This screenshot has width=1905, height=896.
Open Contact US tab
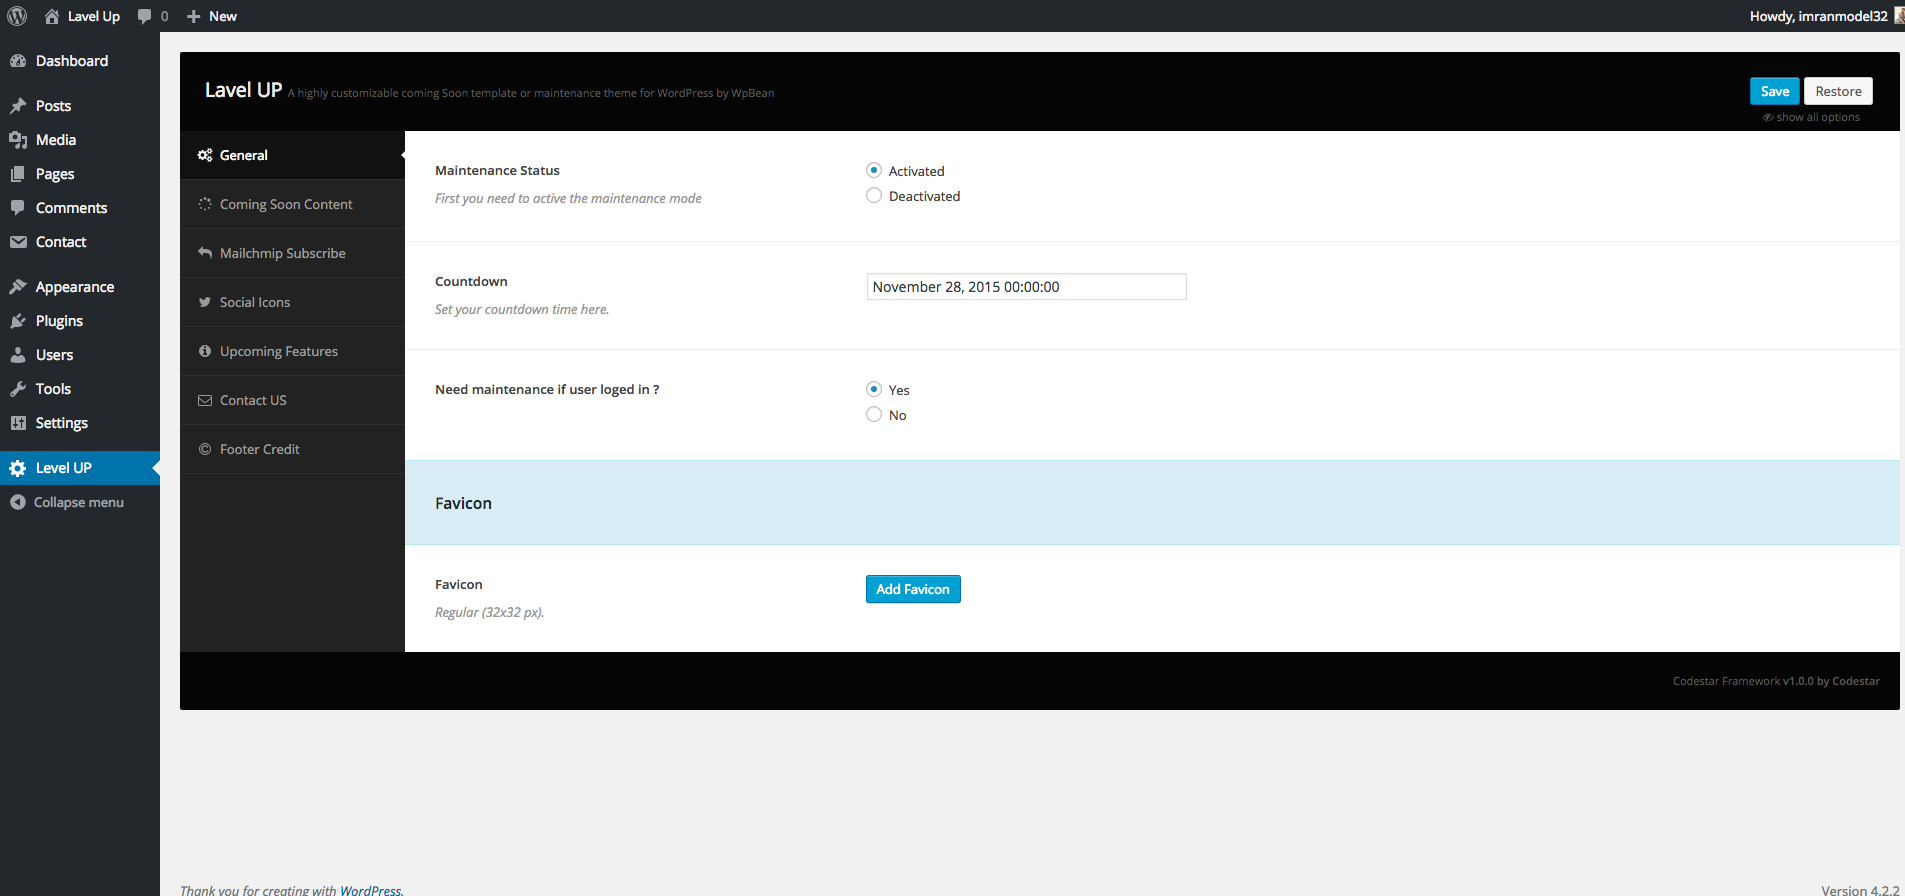coord(292,400)
